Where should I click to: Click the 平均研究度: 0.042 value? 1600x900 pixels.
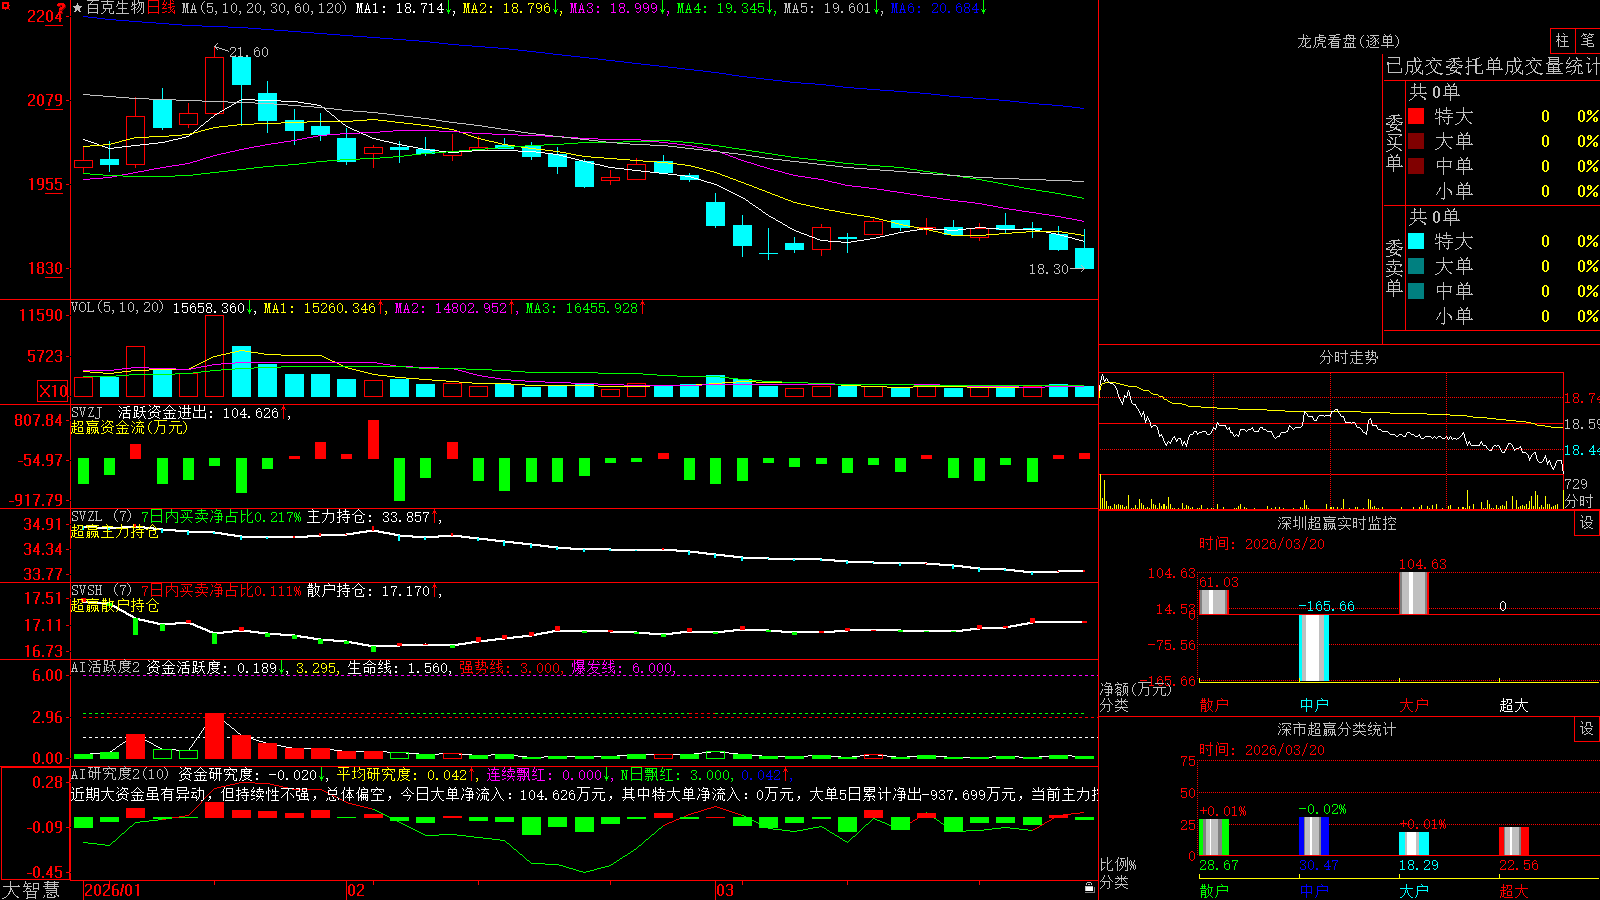point(401,774)
